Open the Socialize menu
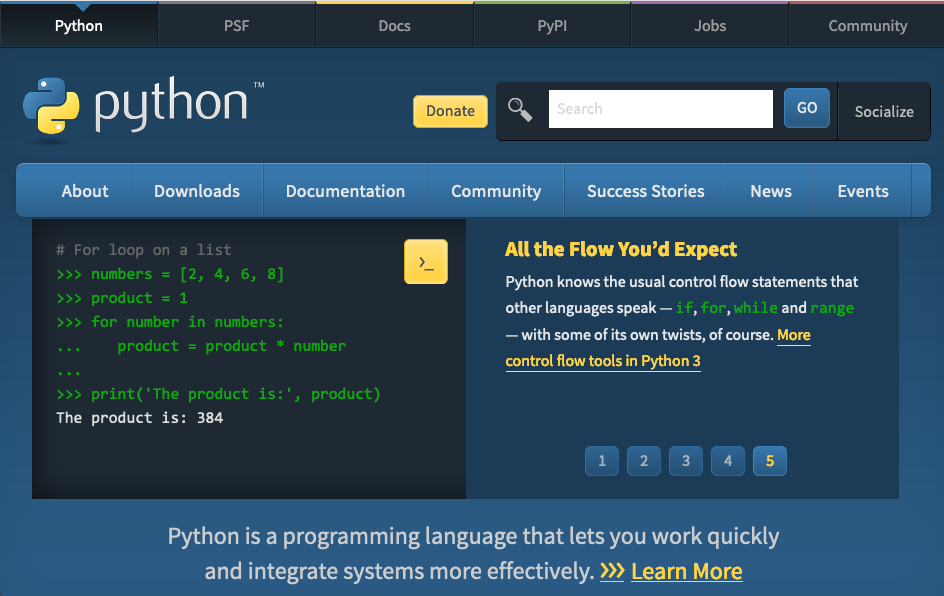Screen dimensions: 944x596 coord(884,111)
